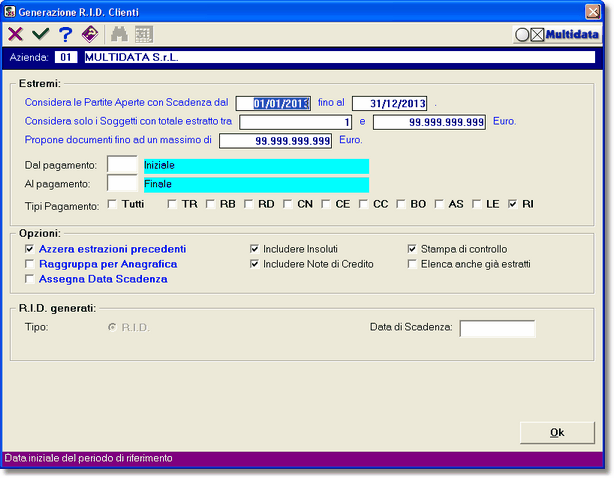
Task: Click the Propone documenti massimo field
Action: coord(276,141)
